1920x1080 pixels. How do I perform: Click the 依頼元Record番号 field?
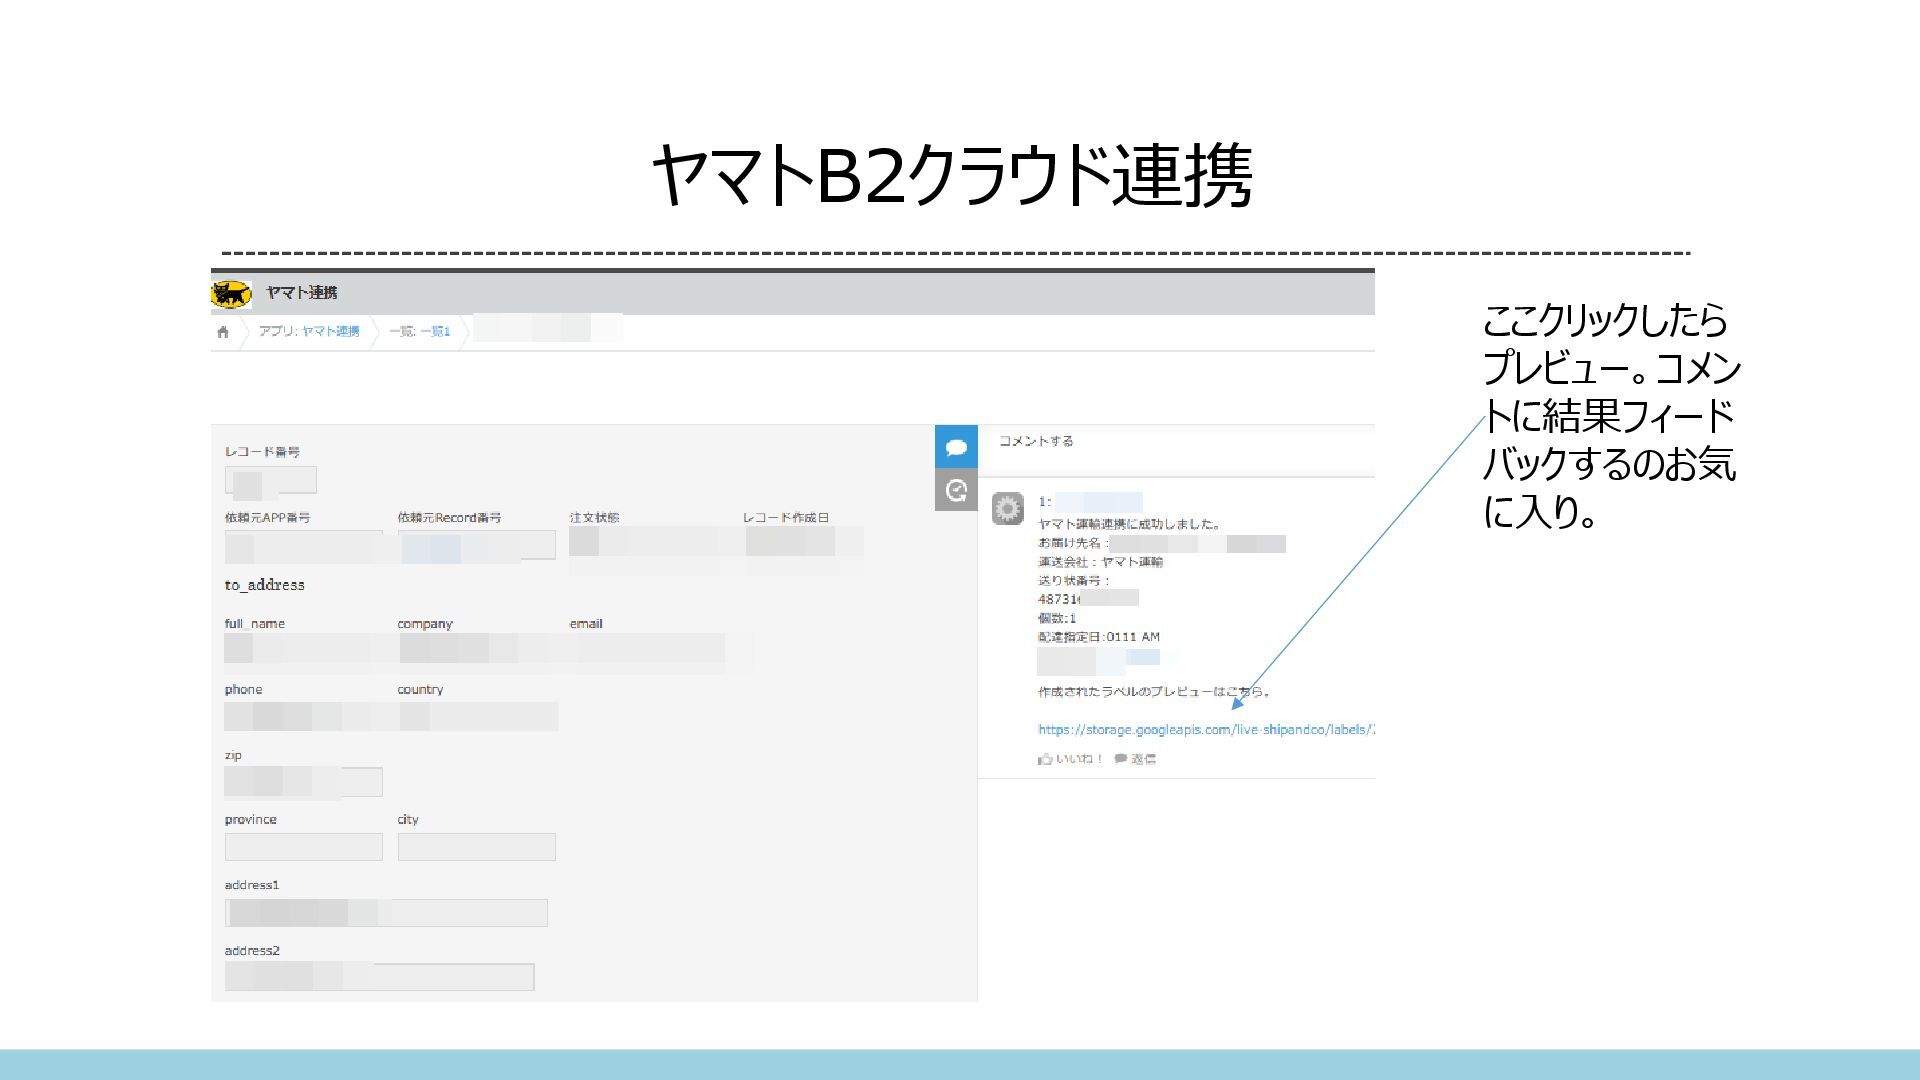tap(476, 545)
